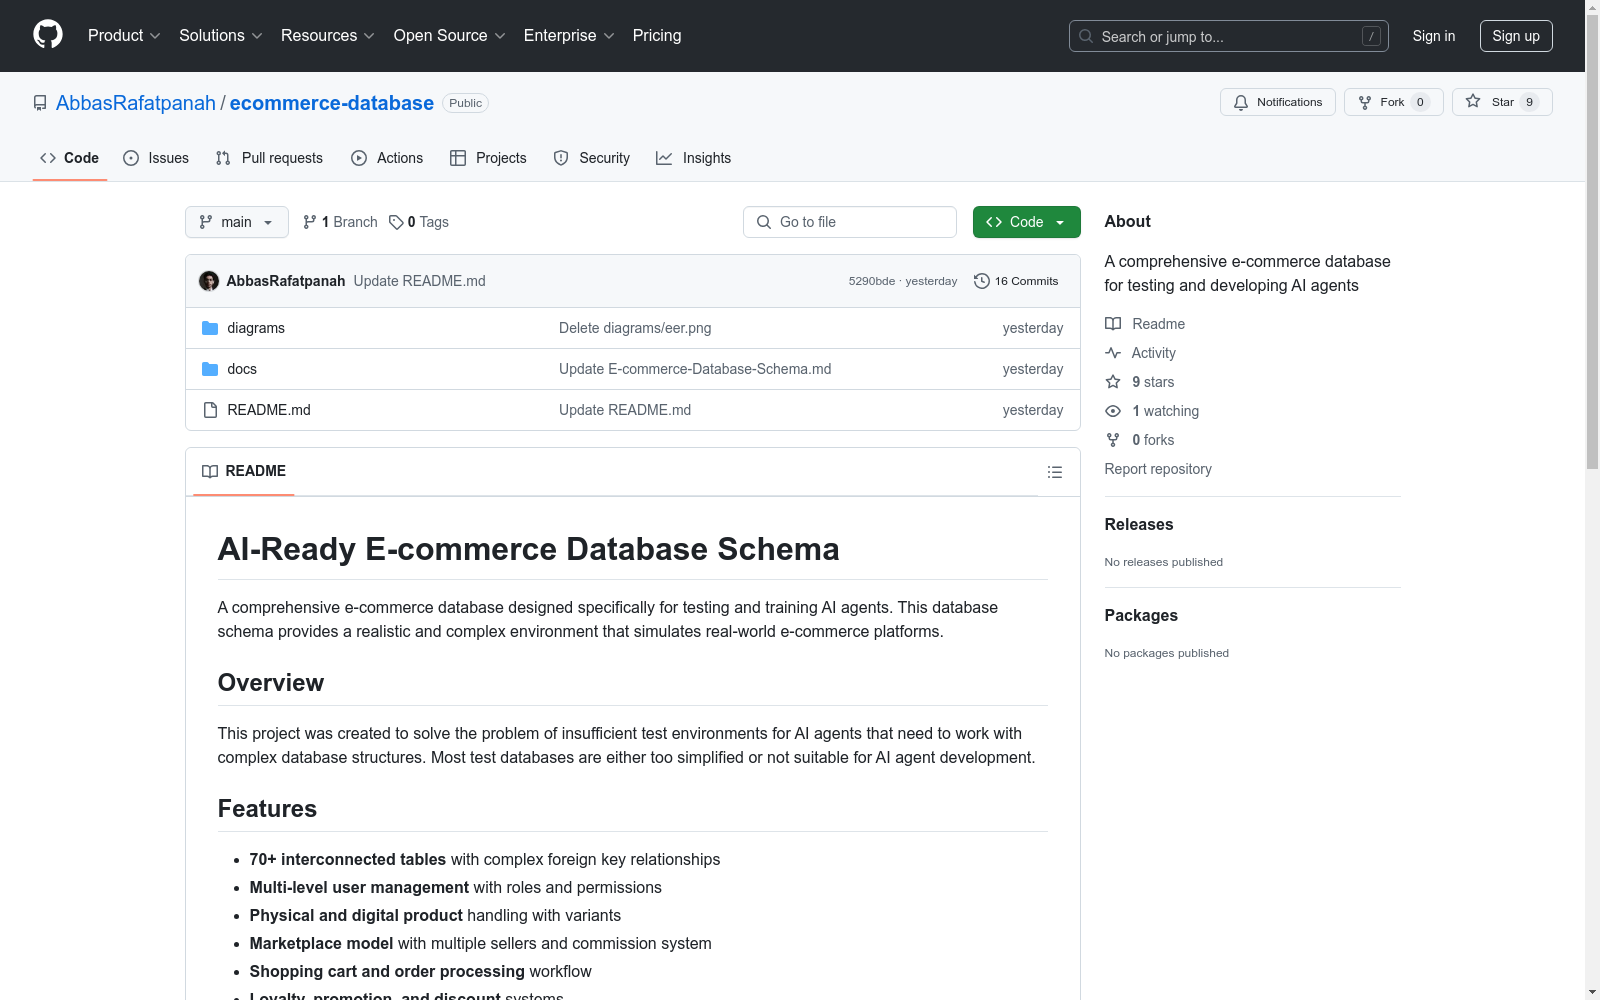Expand the Resources menu

[x=328, y=35]
